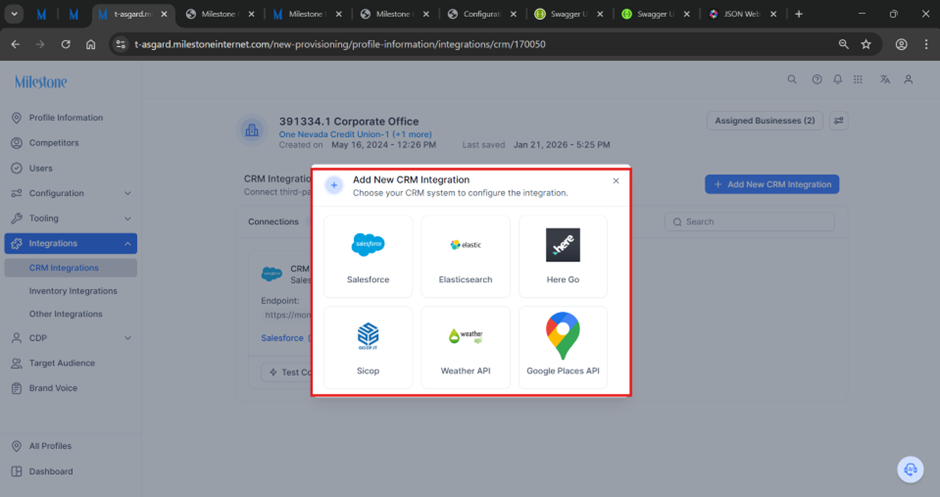The width and height of the screenshot is (940, 497).
Task: Close the t-asgard browser tab
Action: 164,14
